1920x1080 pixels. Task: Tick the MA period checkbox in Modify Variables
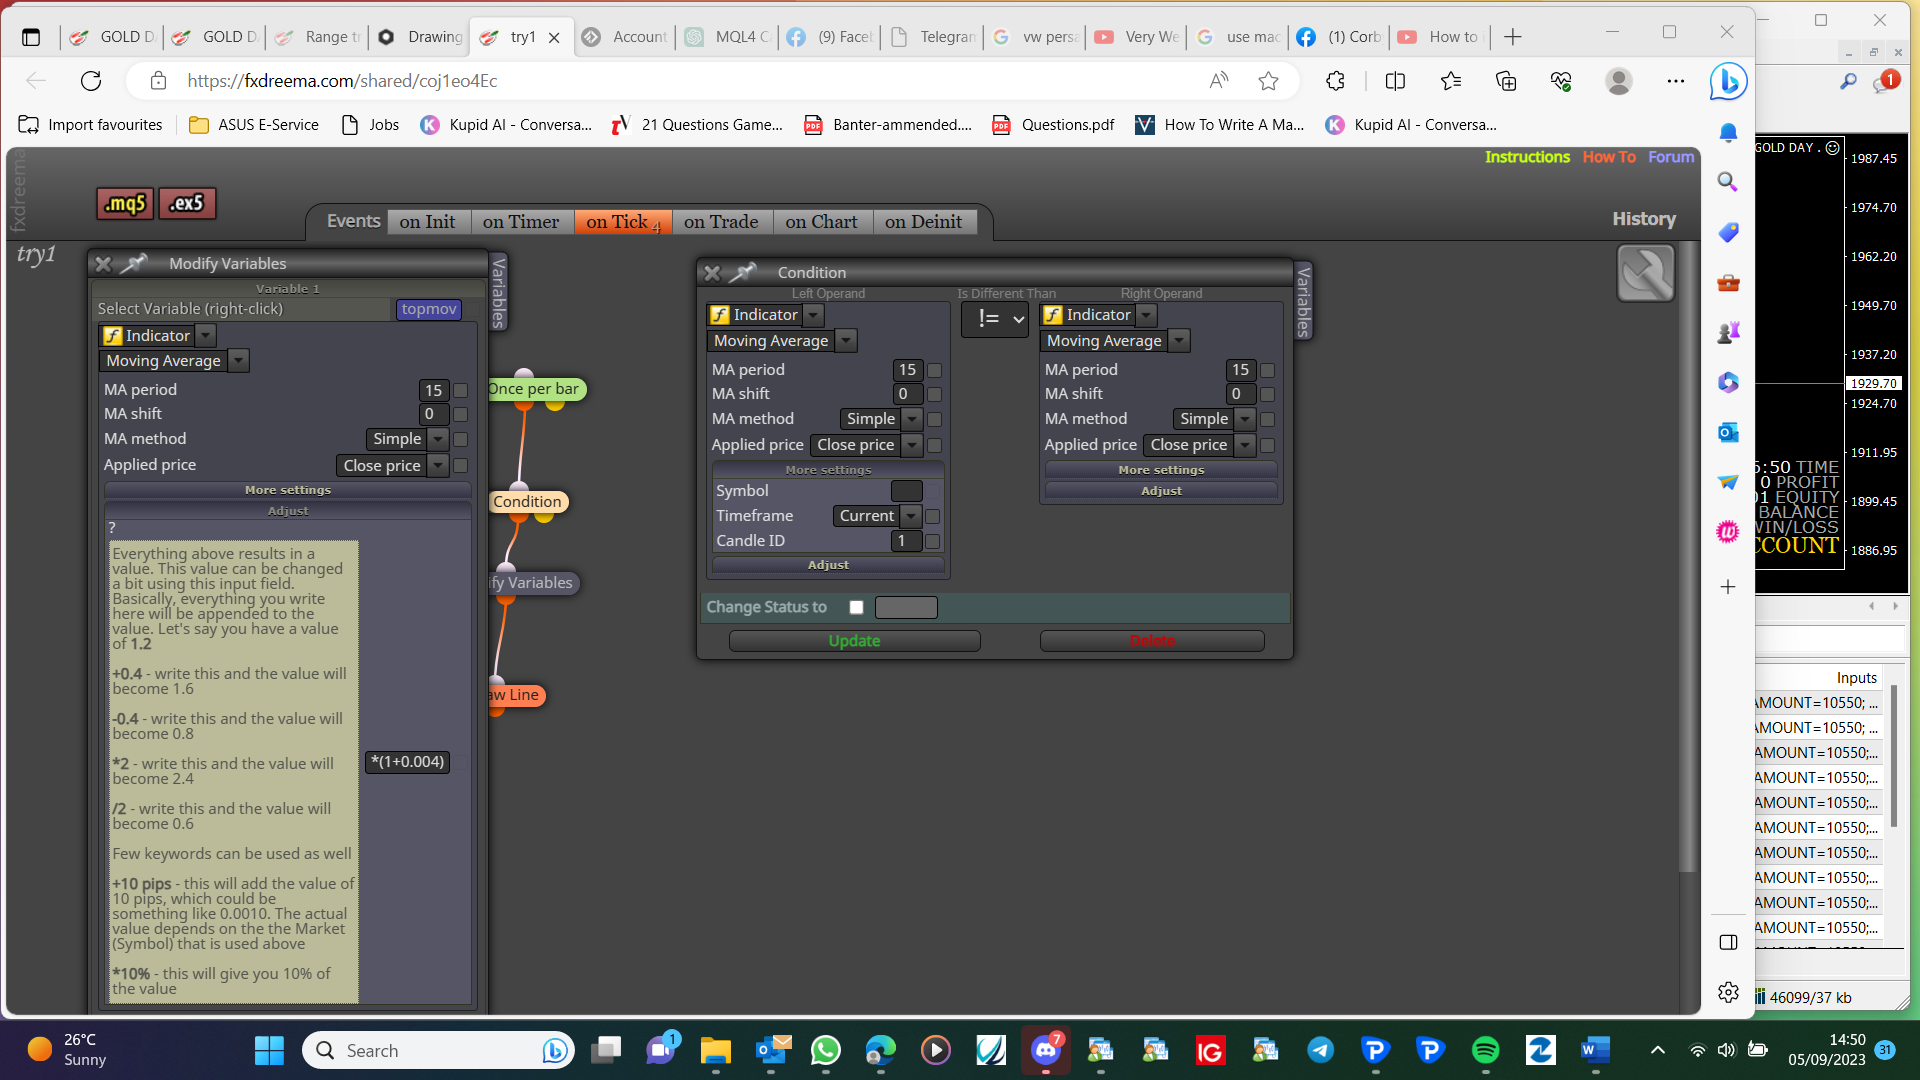pos(460,390)
